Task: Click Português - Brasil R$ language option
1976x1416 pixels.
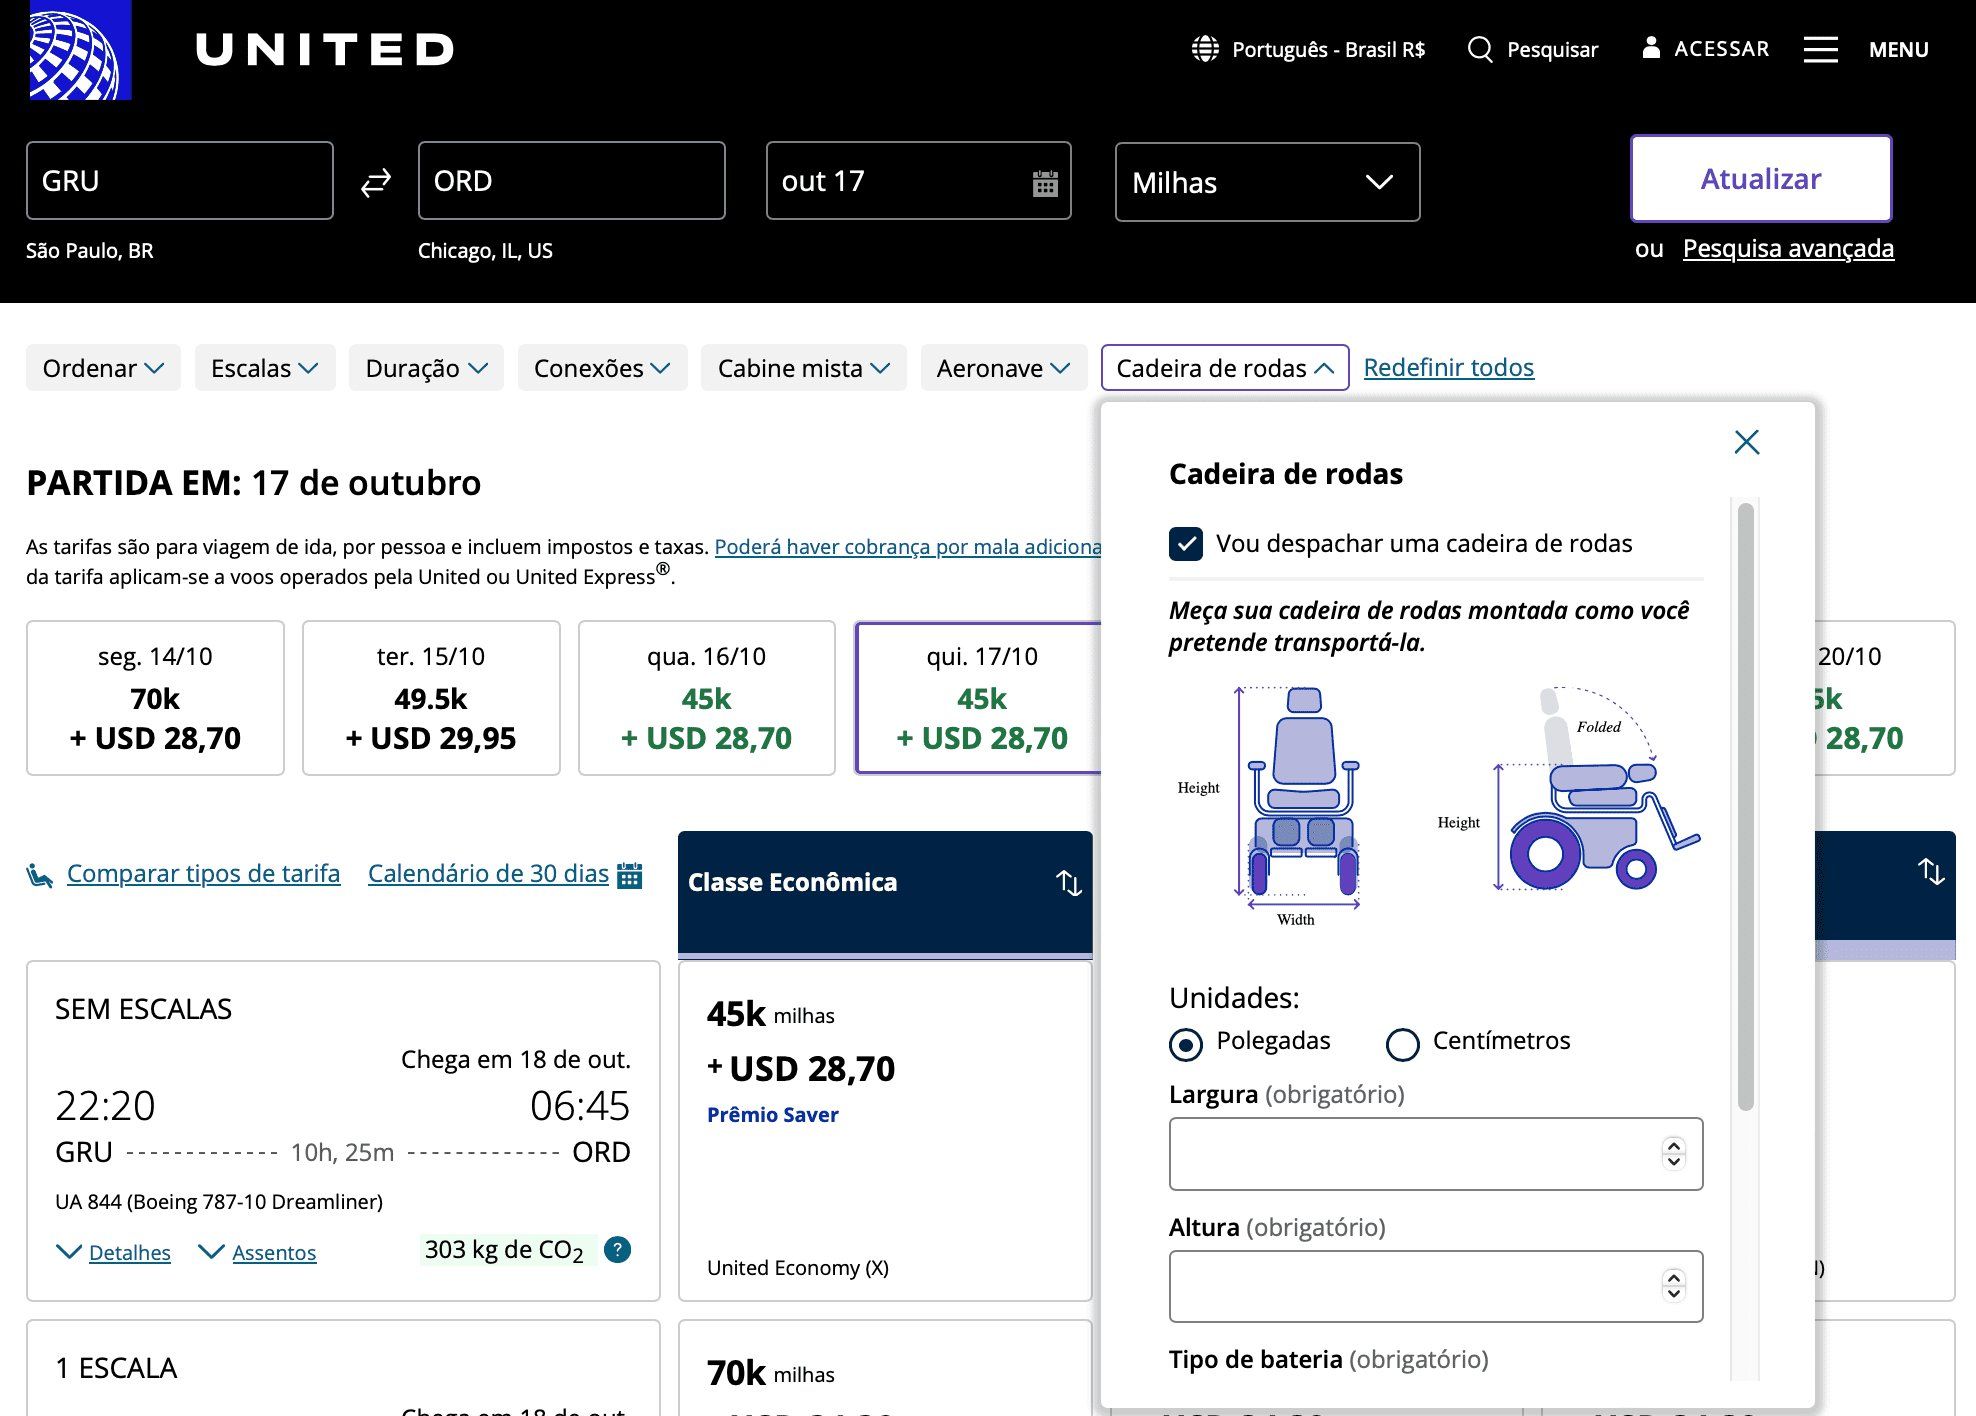Action: pos(1328,49)
